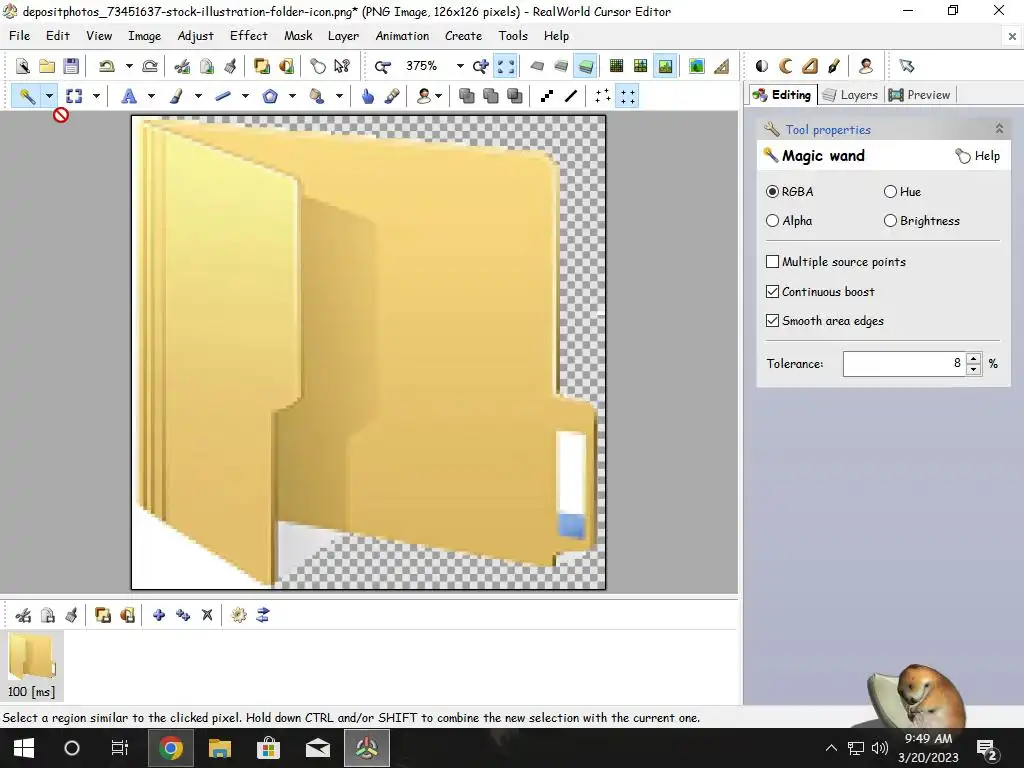Viewport: 1024px width, 768px height.
Task: Increase Tolerance with the up spinner arrow
Action: (974, 358)
